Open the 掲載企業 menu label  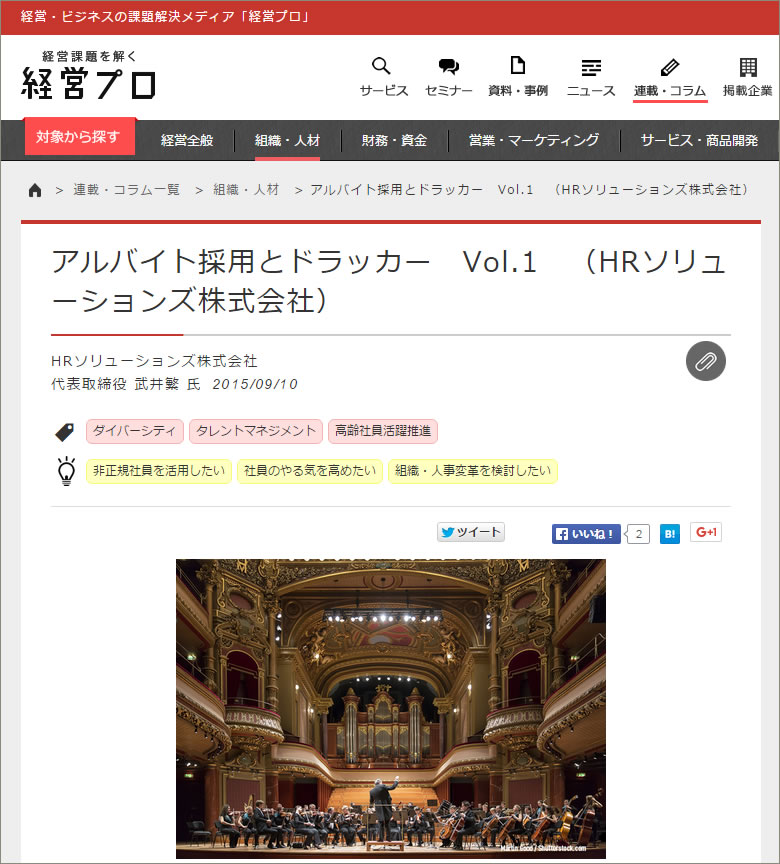pos(748,91)
